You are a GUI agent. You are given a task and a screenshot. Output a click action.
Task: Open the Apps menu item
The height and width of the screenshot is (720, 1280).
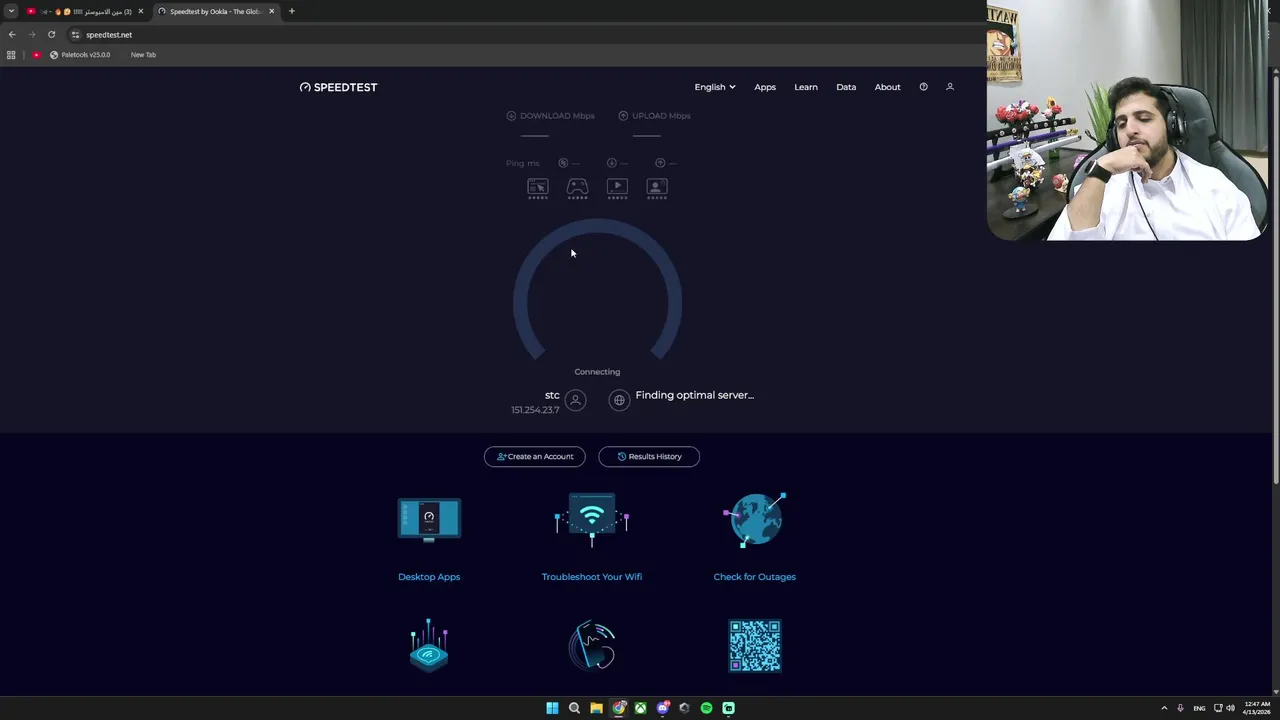point(765,87)
